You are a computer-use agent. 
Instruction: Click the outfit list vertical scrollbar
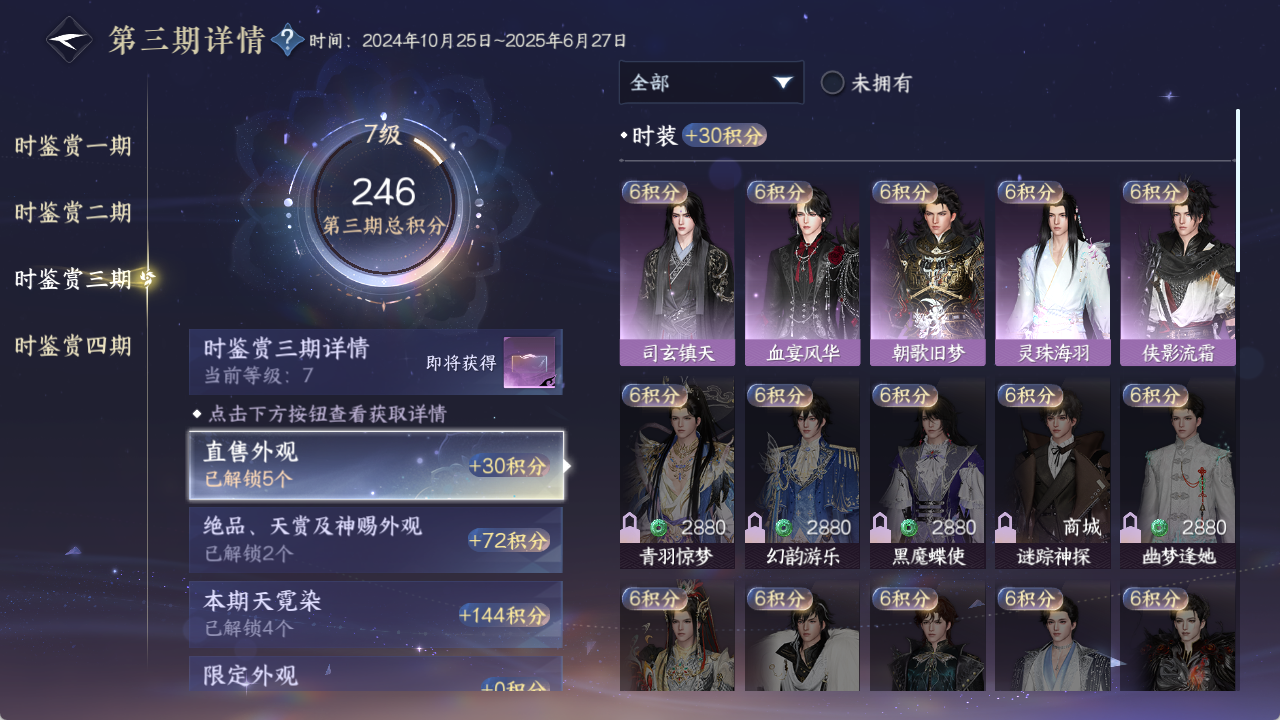pos(1238,190)
